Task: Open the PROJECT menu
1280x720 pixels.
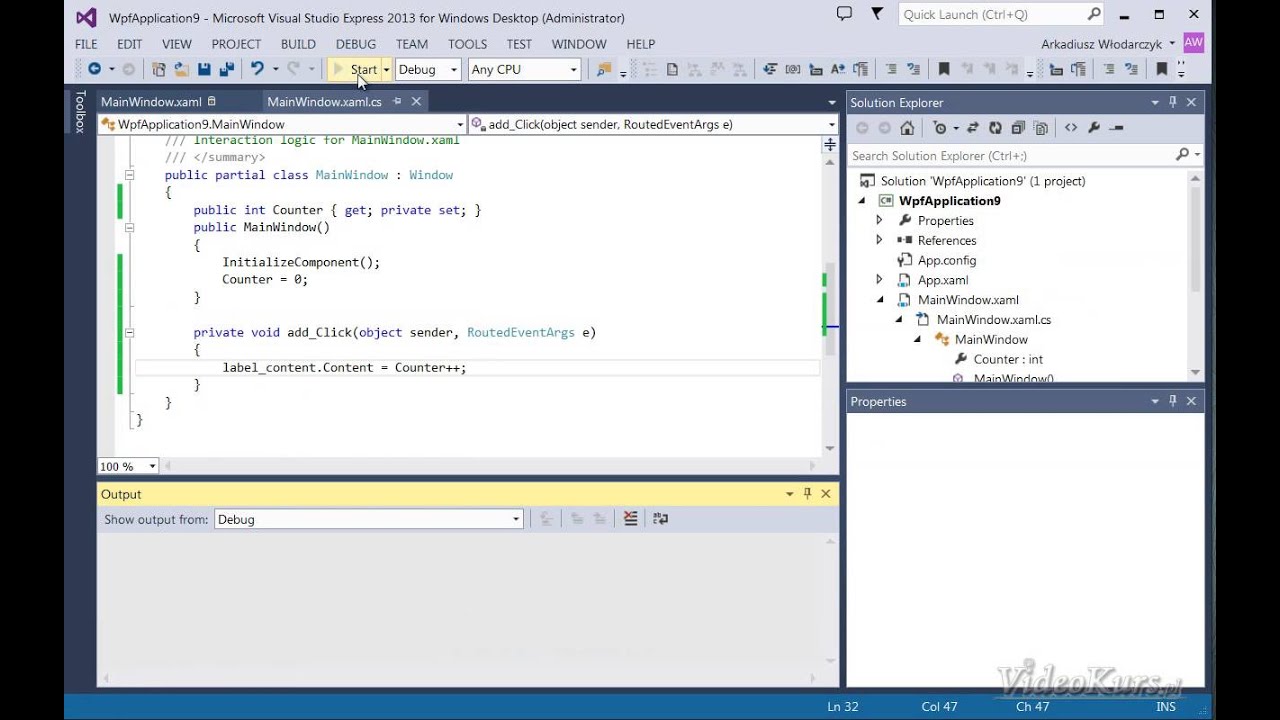Action: coord(236,44)
